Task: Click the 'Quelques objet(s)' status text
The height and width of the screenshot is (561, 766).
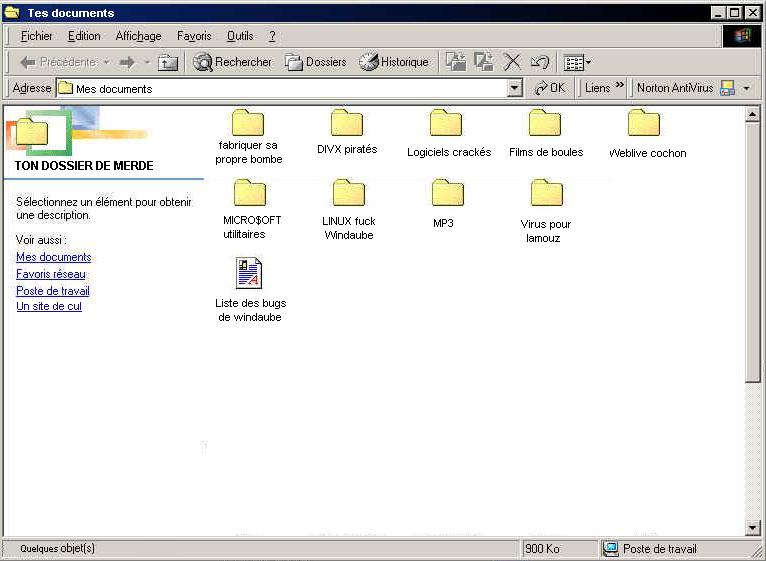Action: point(58,549)
